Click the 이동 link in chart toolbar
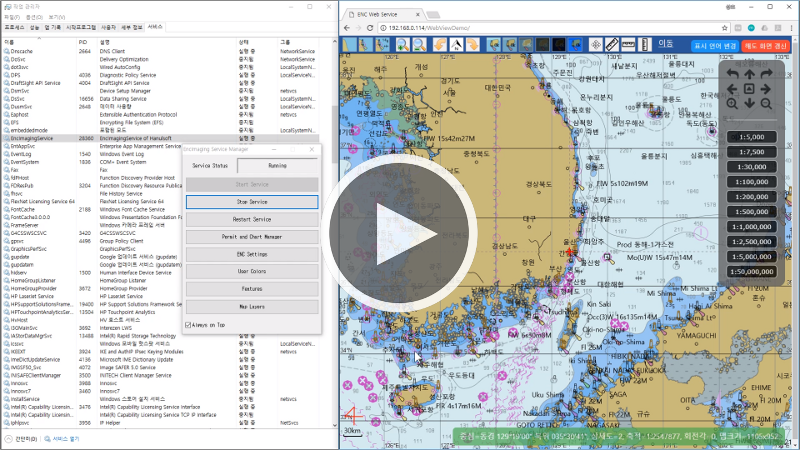Viewport: 800px width, 450px height. tap(665, 44)
